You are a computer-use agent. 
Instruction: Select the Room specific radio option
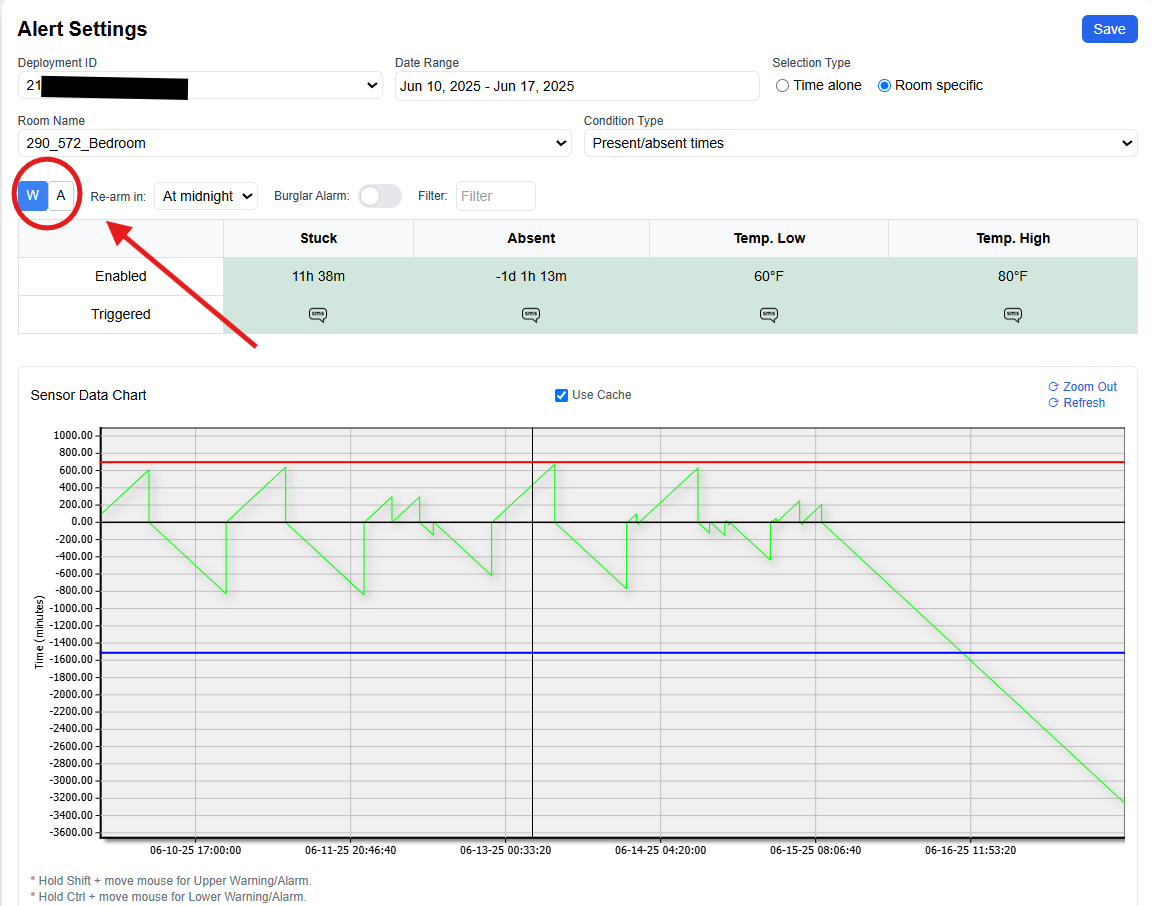pyautogui.click(x=884, y=86)
